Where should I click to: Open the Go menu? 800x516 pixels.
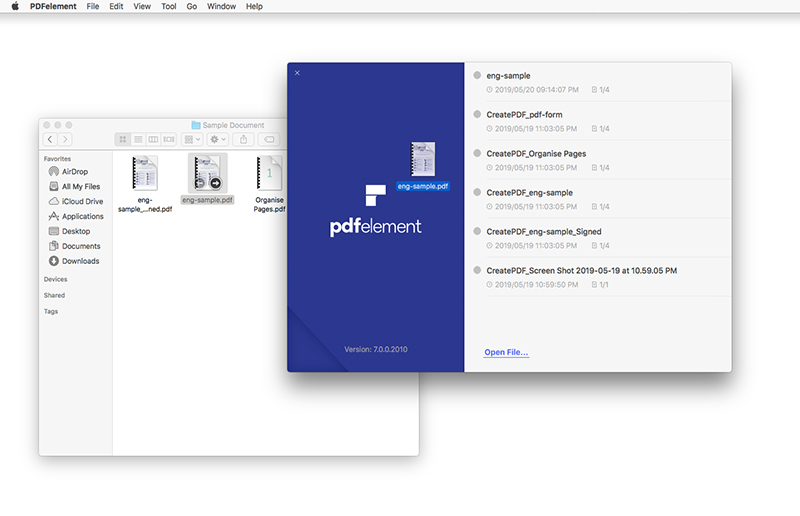[192, 6]
